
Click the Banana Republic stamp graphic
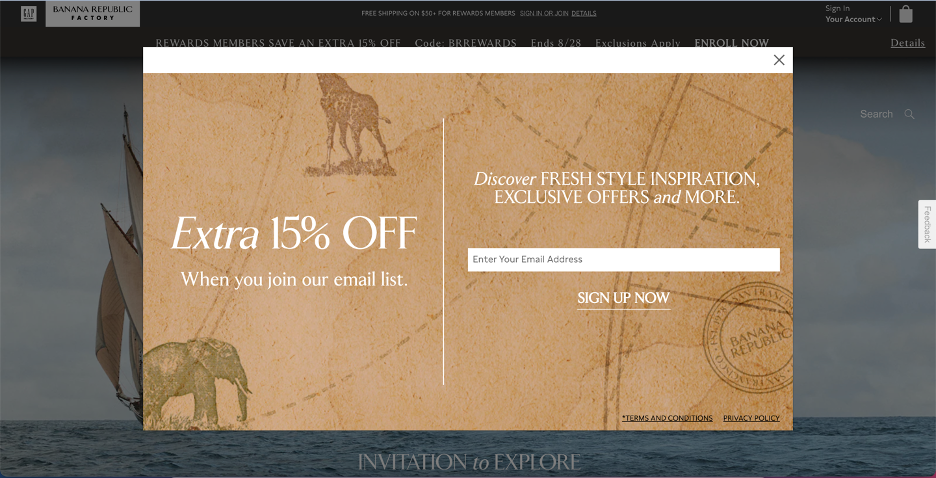click(749, 338)
